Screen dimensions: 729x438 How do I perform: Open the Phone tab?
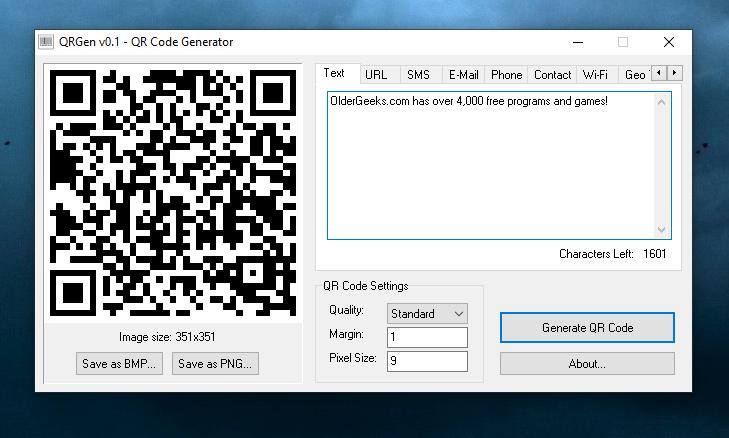click(506, 74)
